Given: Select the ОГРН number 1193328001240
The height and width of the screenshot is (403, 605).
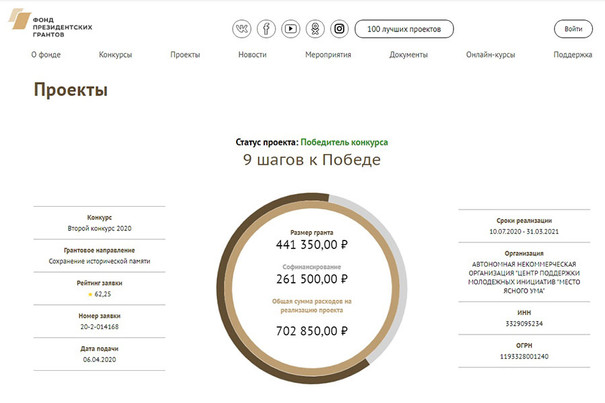Looking at the screenshot, I should coord(524,356).
